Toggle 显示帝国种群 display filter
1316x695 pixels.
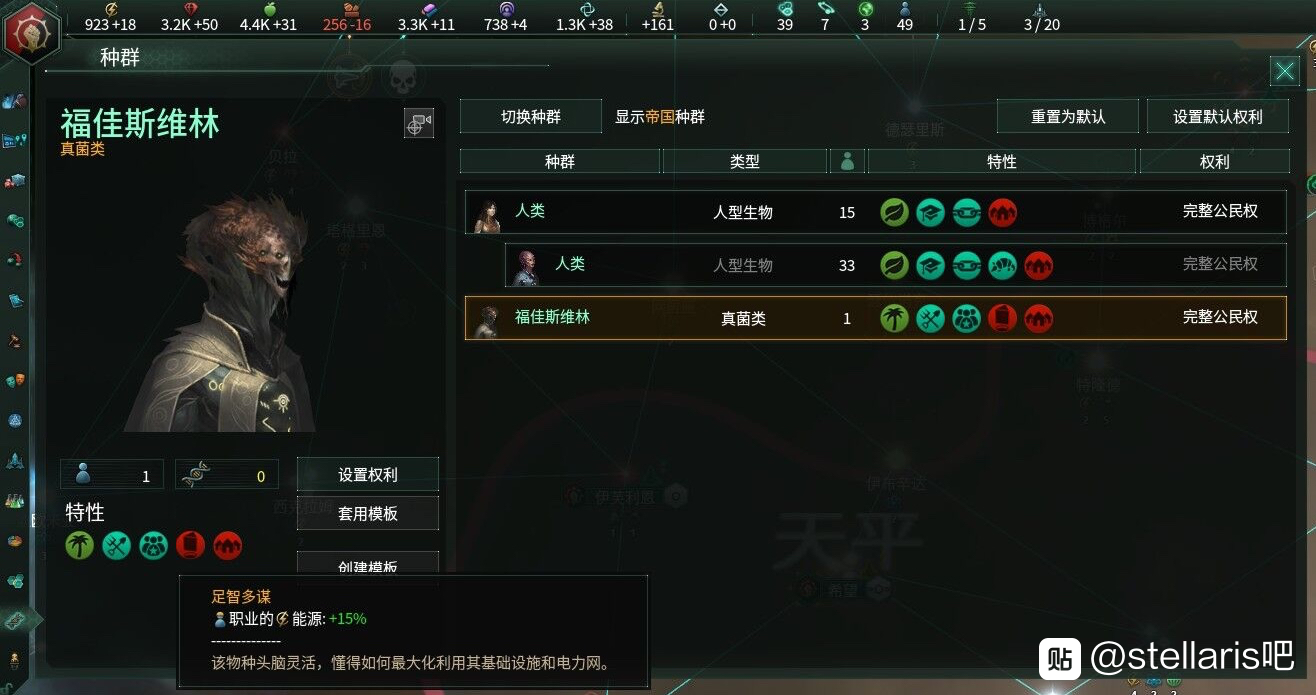tap(660, 117)
